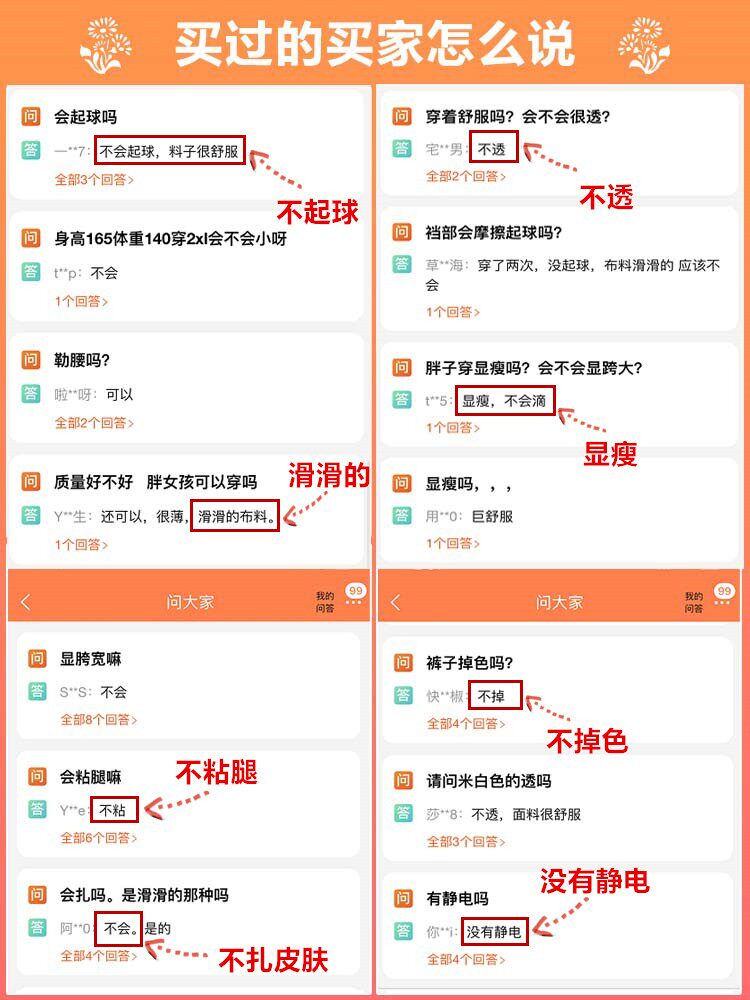
Task: Tap the 答 icon beside 没有静电 answer
Action: click(402, 931)
